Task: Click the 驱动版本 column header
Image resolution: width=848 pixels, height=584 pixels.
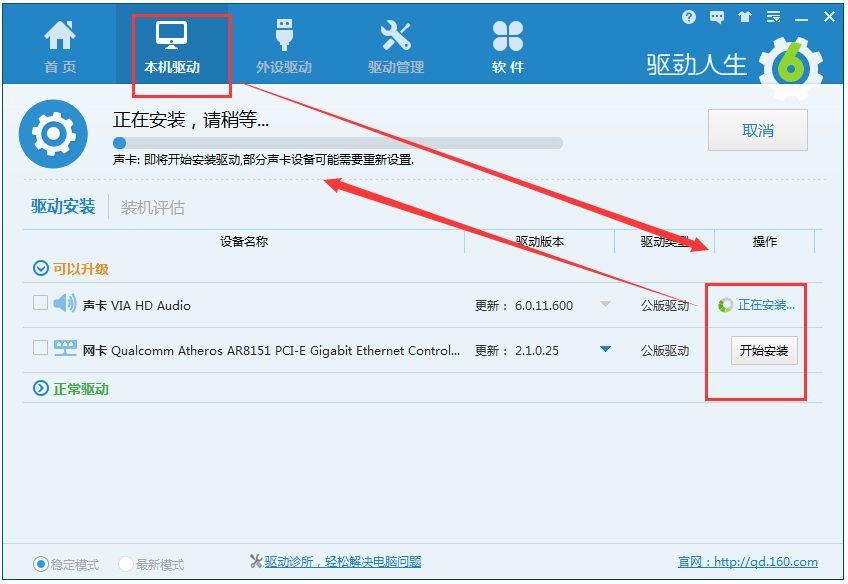Action: click(539, 241)
